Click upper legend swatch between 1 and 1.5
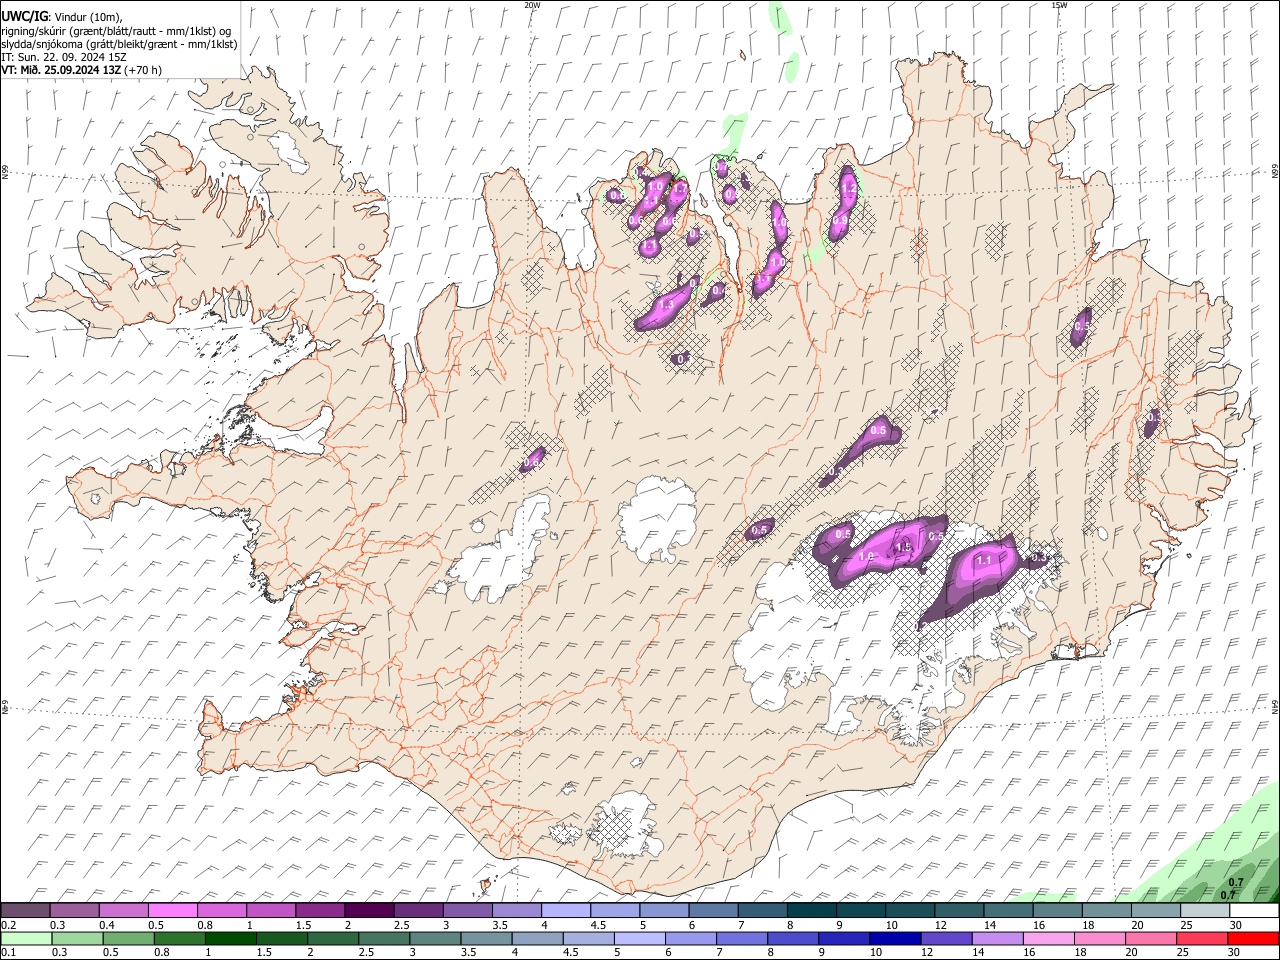 (271, 911)
